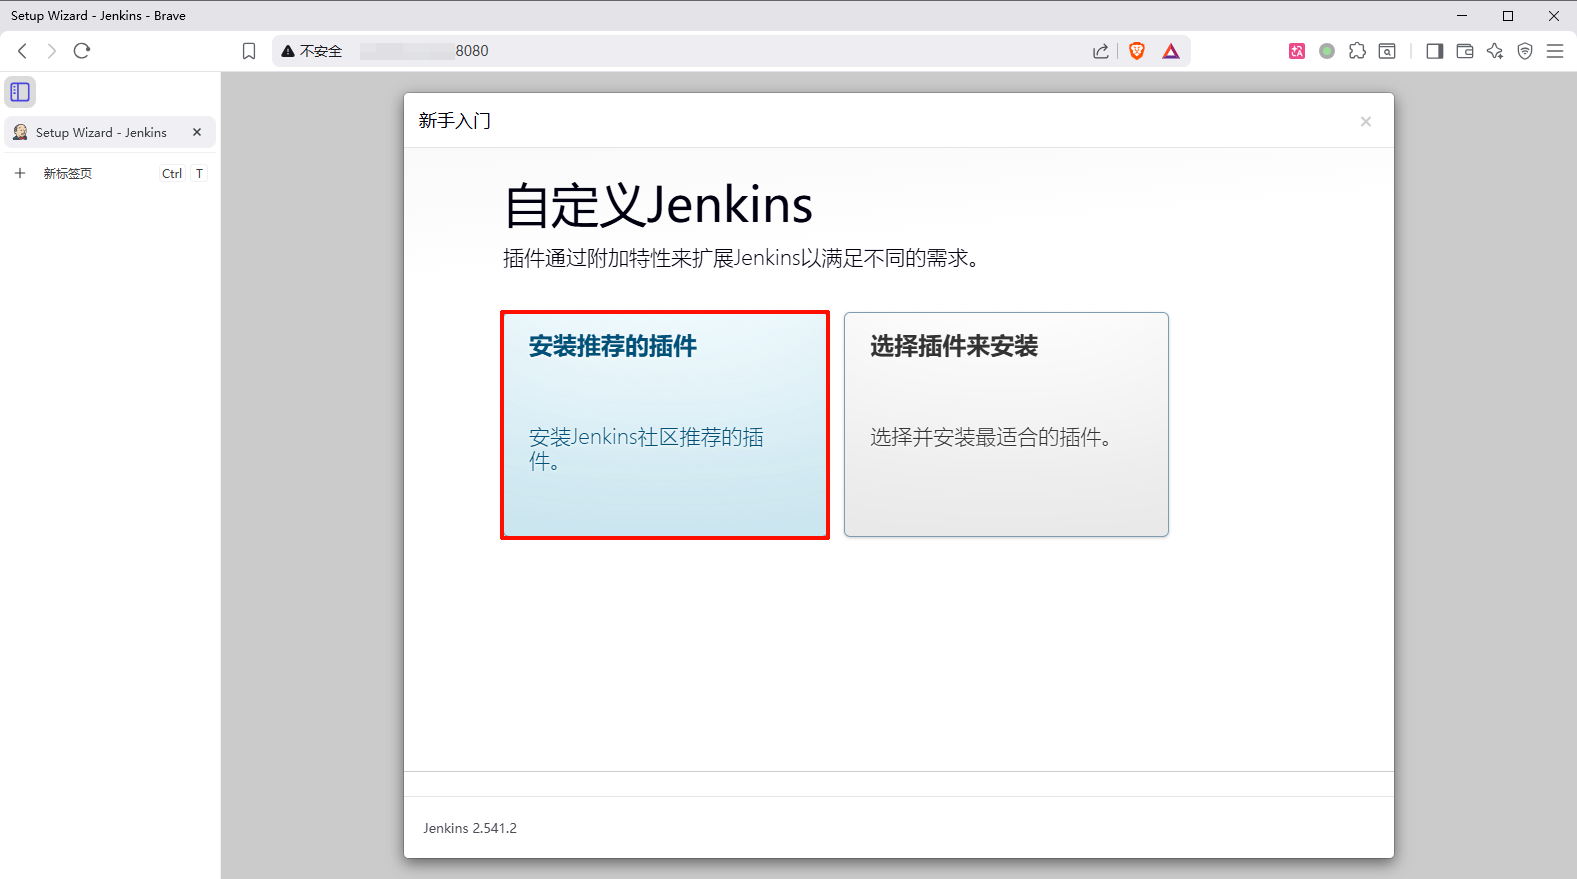Choose 选择插件来安装 option
This screenshot has height=879, width=1577.
pyautogui.click(x=1006, y=425)
